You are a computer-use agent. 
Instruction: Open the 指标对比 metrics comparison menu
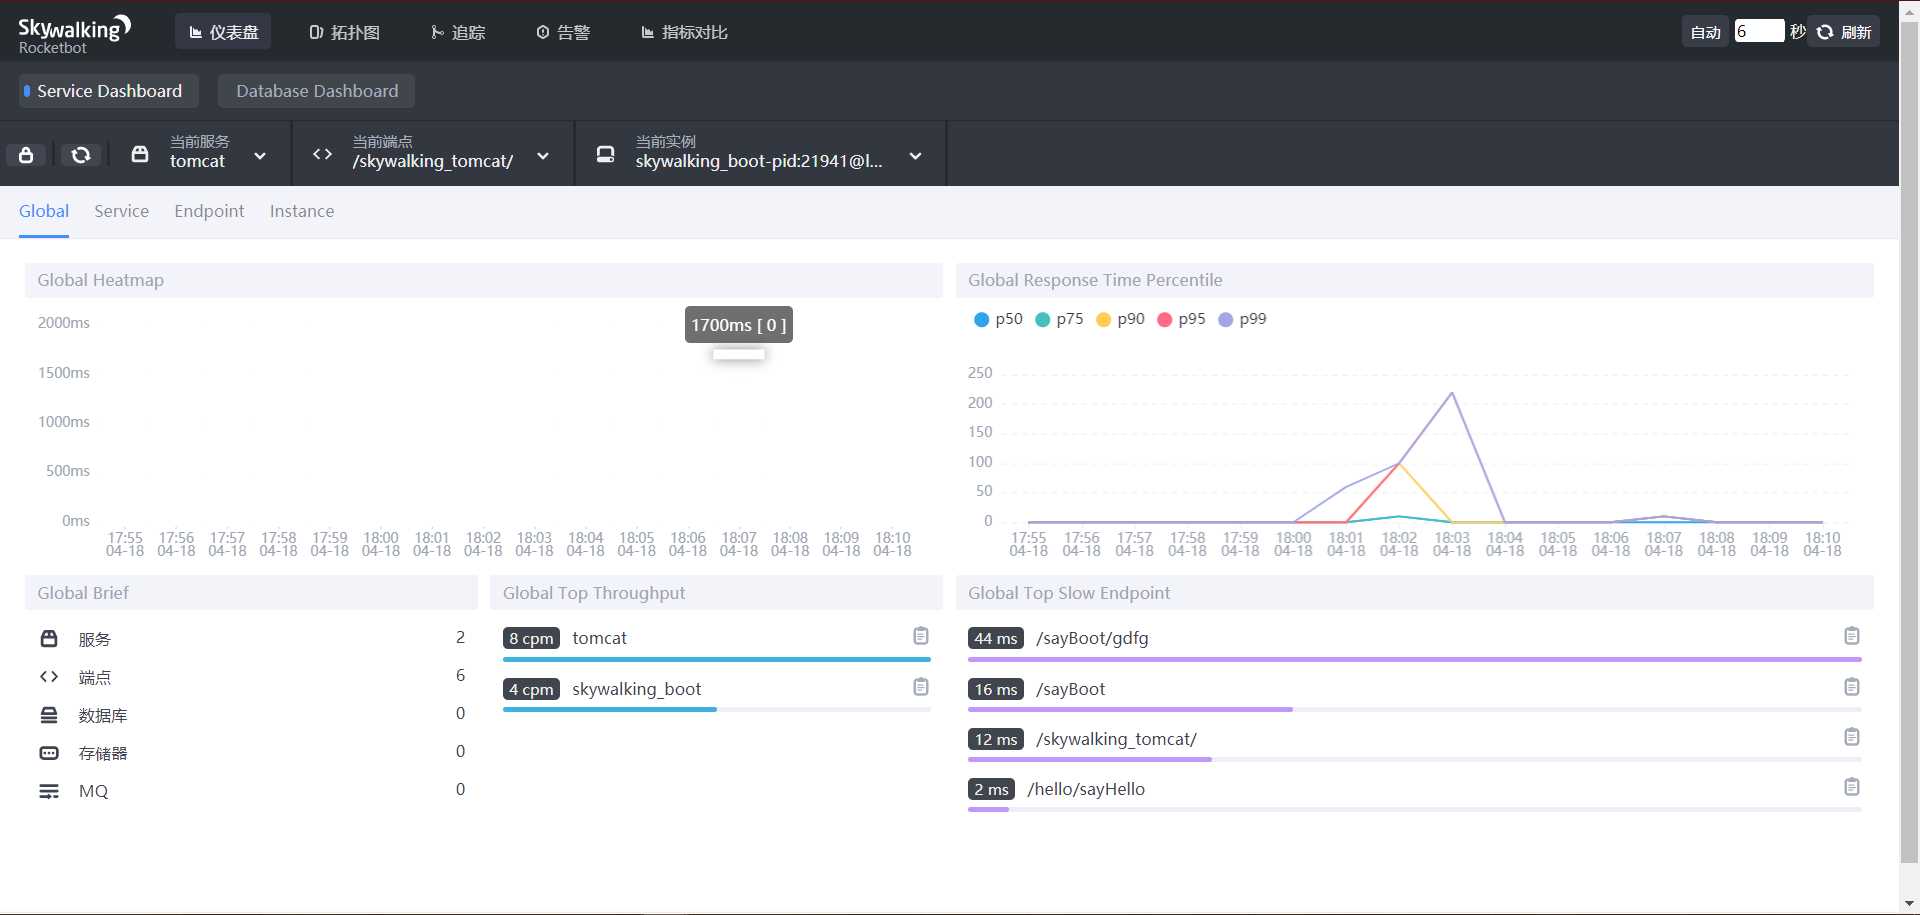[x=684, y=32]
